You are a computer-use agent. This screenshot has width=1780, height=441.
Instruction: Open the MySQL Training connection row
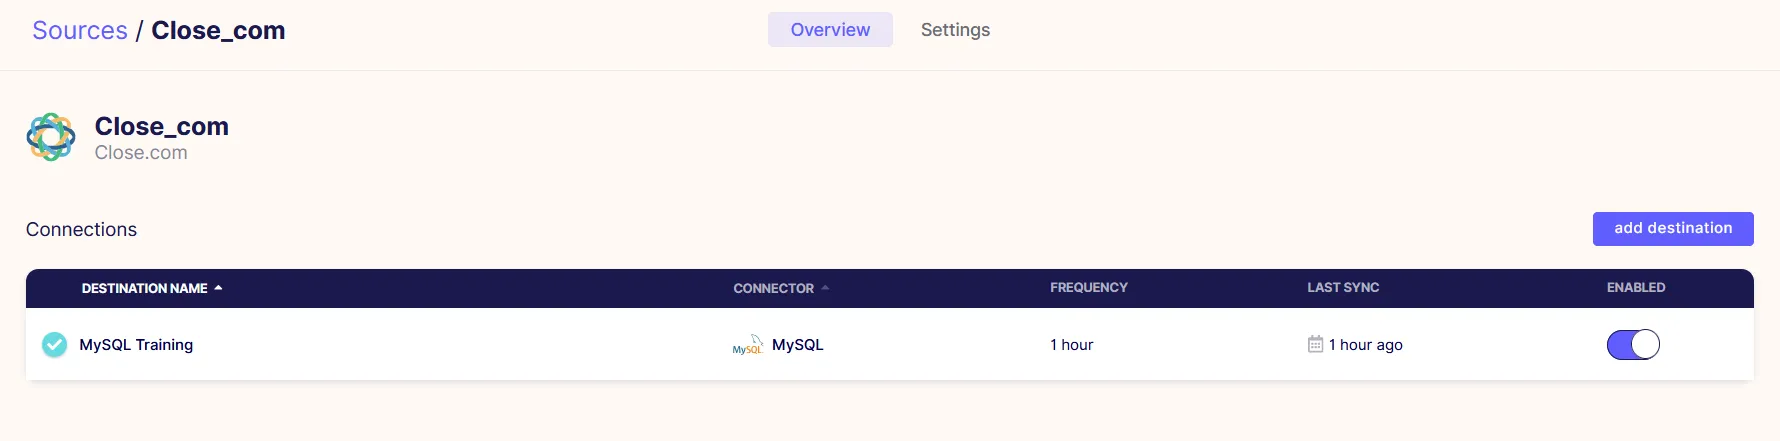[x=890, y=344]
